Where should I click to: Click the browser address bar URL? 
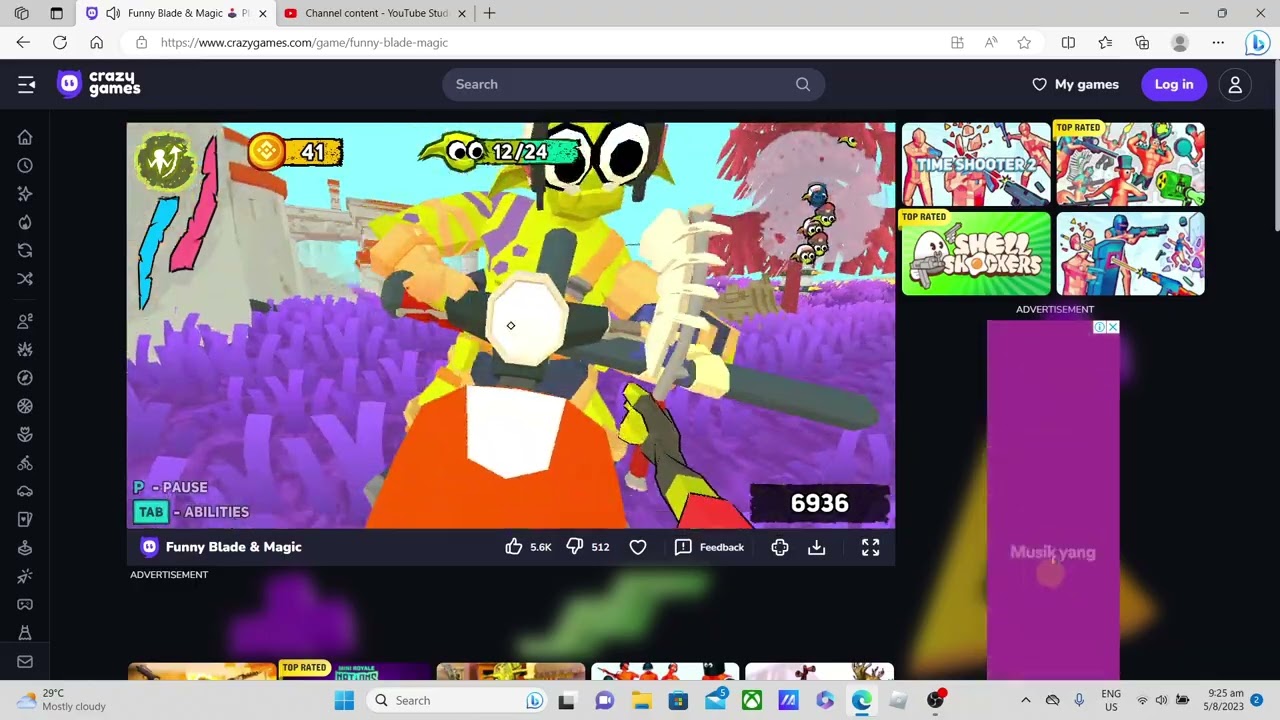304,43
